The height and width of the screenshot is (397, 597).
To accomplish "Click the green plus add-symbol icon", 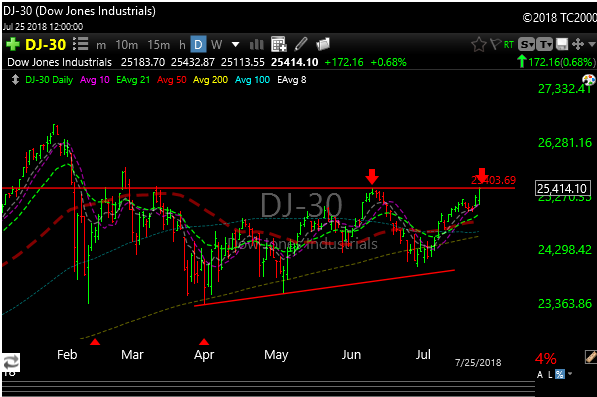I will (13, 44).
